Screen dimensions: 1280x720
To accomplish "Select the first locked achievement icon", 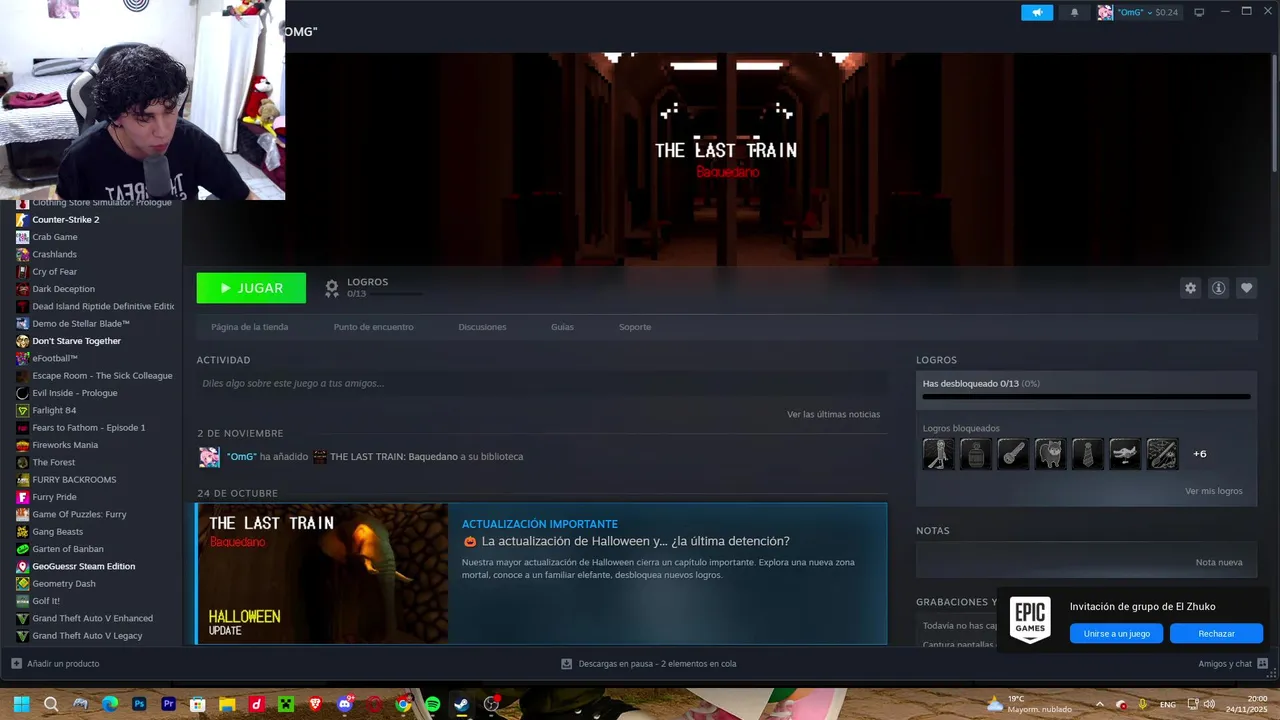I will pyautogui.click(x=938, y=454).
